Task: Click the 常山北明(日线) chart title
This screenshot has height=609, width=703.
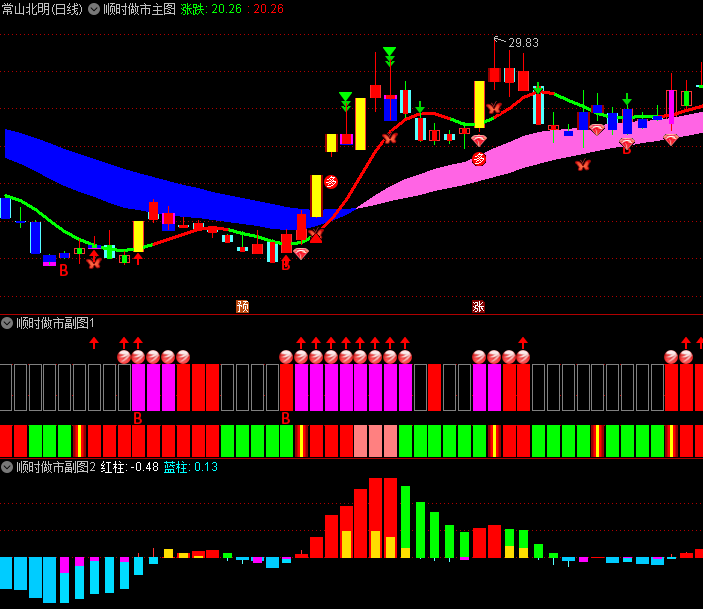Action: click(42, 9)
